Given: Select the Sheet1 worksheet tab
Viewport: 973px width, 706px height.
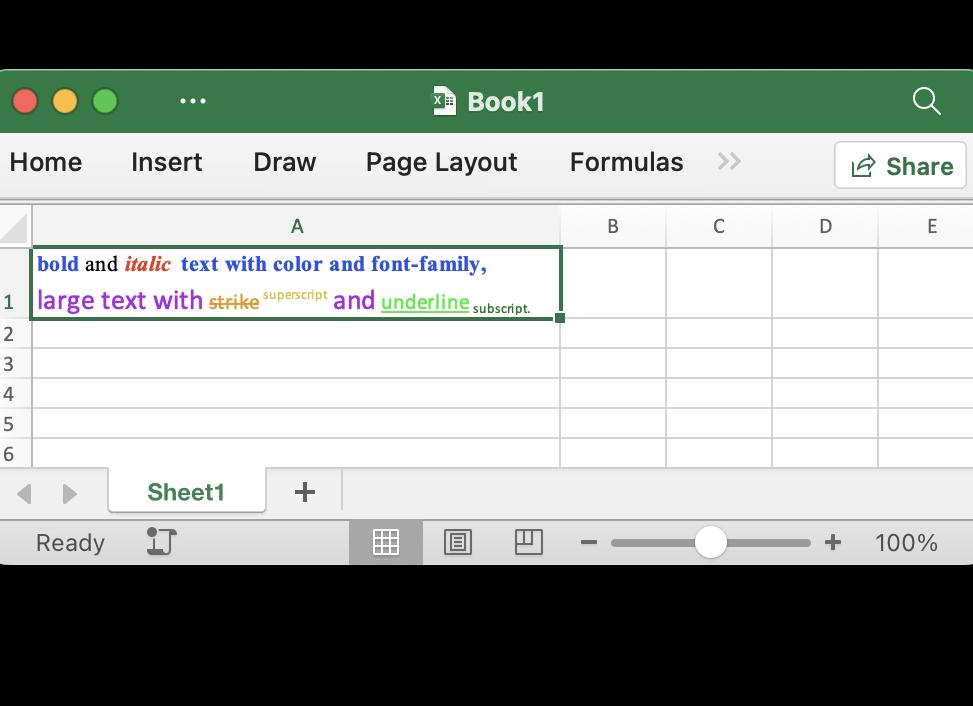Looking at the screenshot, I should [x=186, y=492].
